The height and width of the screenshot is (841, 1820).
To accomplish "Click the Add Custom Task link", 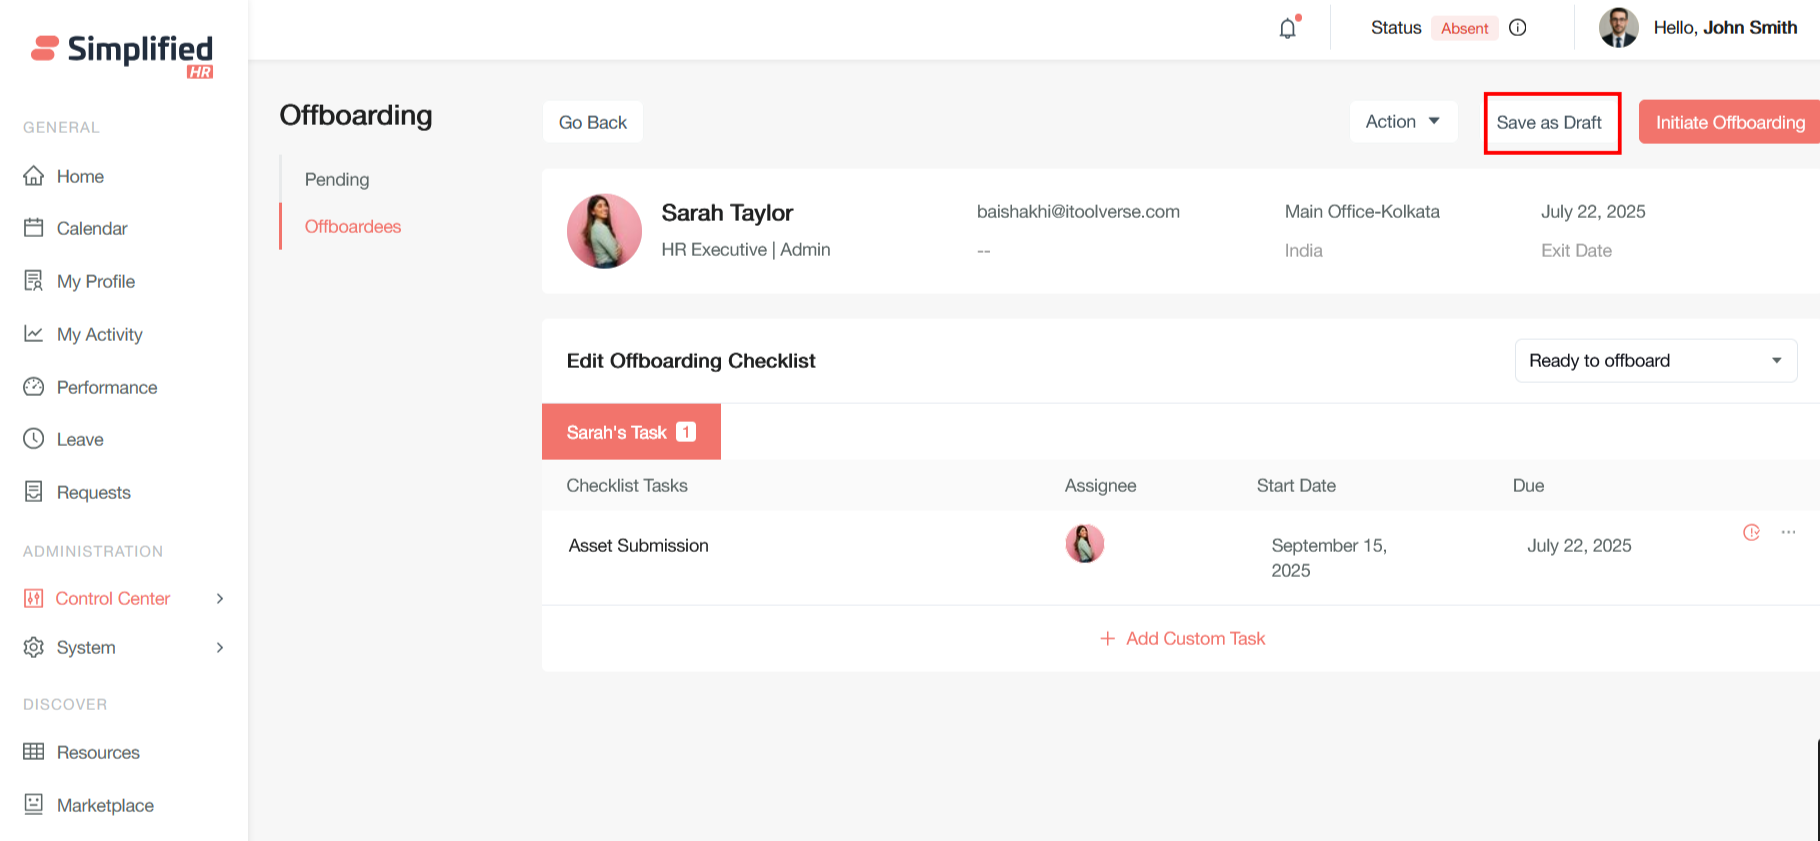I will coord(1183,638).
